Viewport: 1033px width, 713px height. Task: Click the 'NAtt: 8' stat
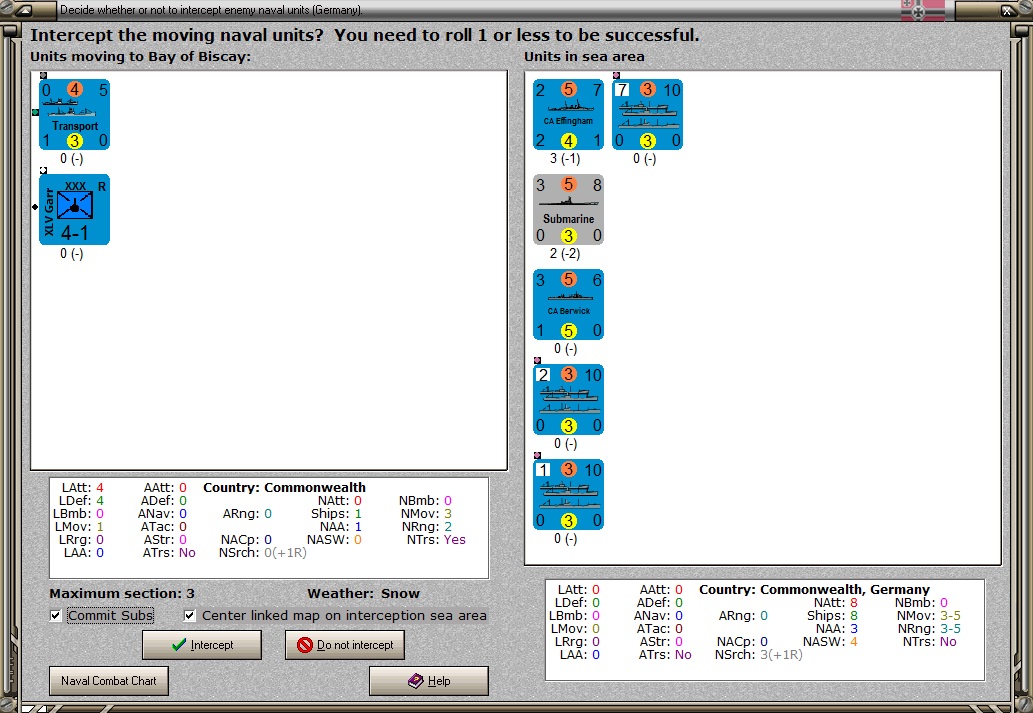click(835, 602)
